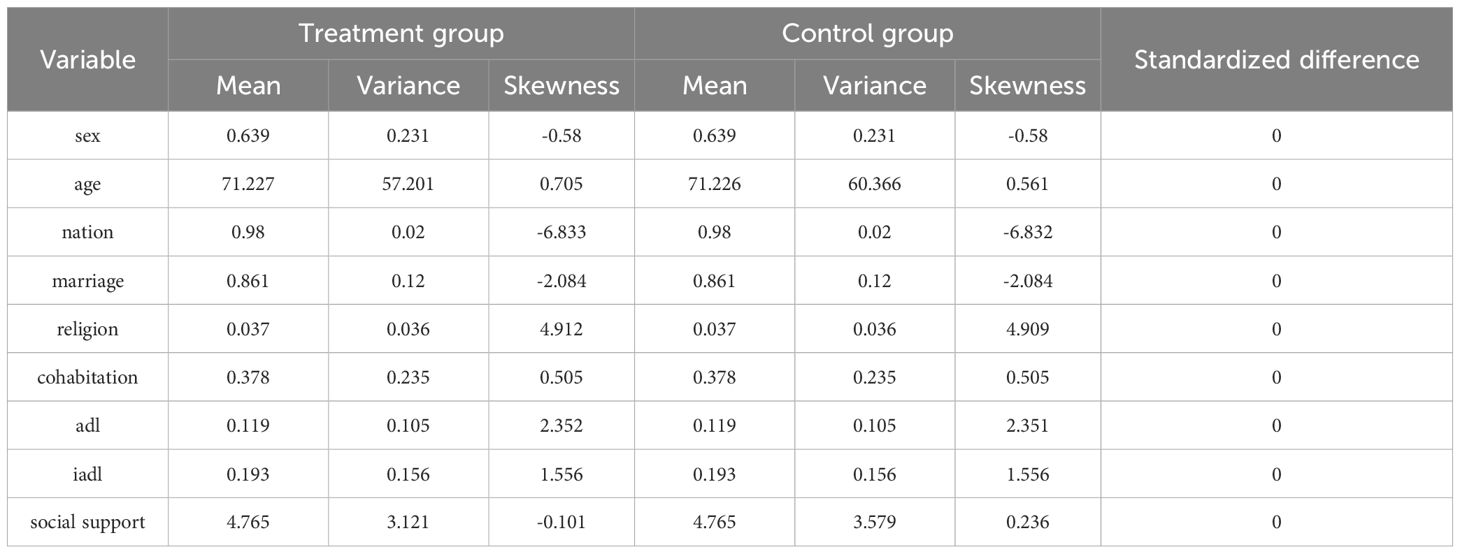Click the Variable column header
This screenshot has height=554, width=1460.
88,60
